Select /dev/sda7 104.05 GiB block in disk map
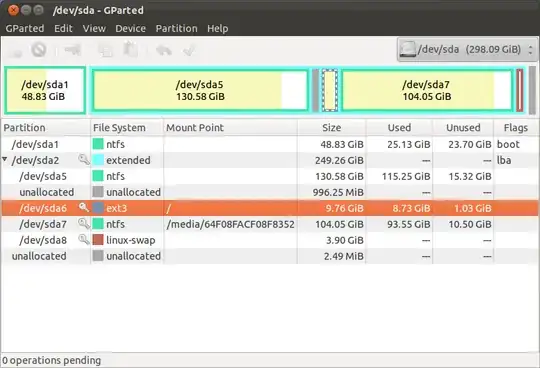 427,90
